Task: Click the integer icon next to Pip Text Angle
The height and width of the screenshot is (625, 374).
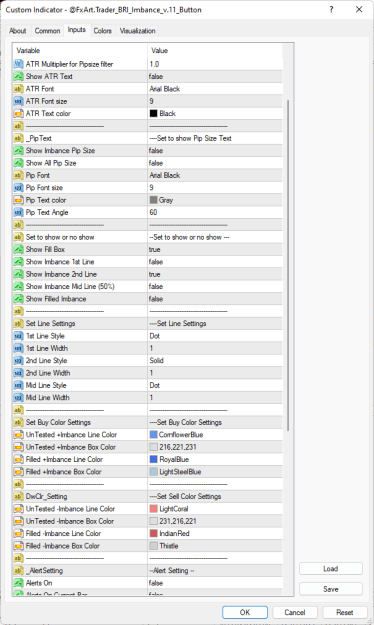Action: click(x=18, y=212)
